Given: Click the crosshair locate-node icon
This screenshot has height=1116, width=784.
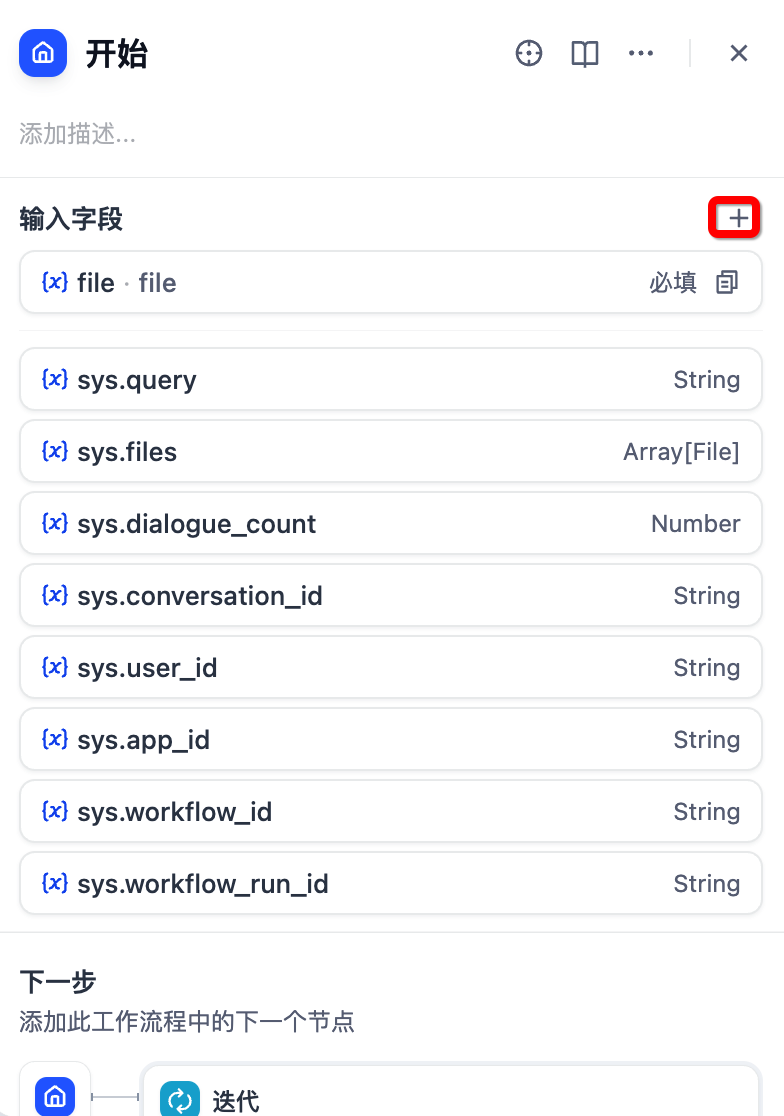Looking at the screenshot, I should tap(529, 53).
